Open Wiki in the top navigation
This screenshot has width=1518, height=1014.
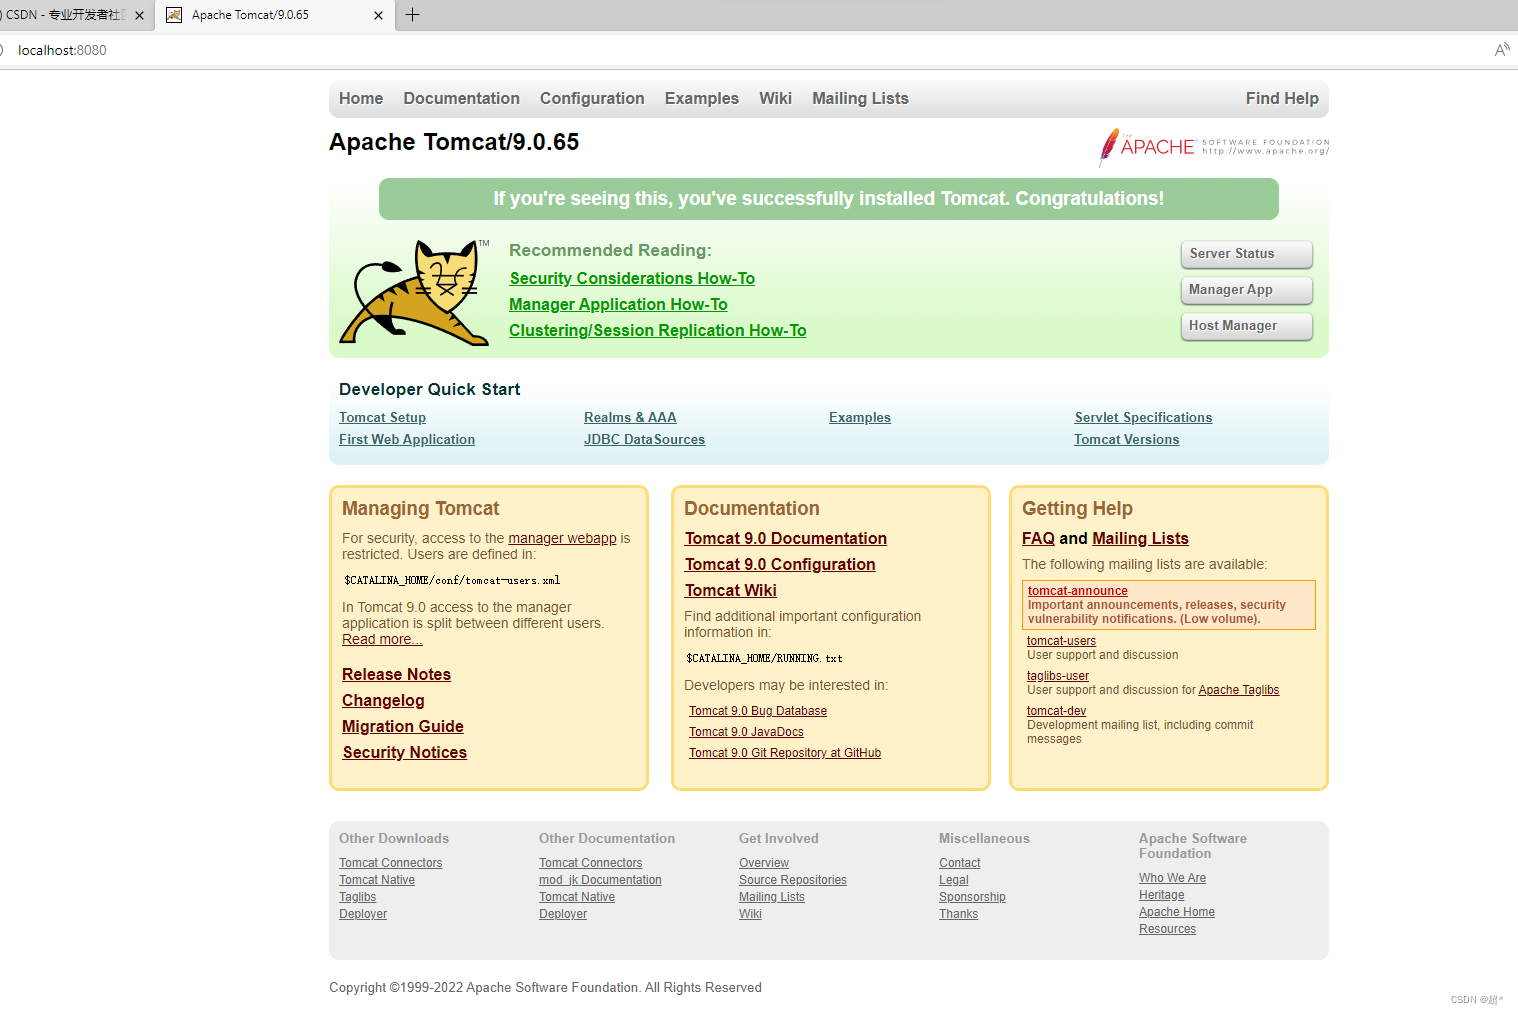pyautogui.click(x=775, y=98)
